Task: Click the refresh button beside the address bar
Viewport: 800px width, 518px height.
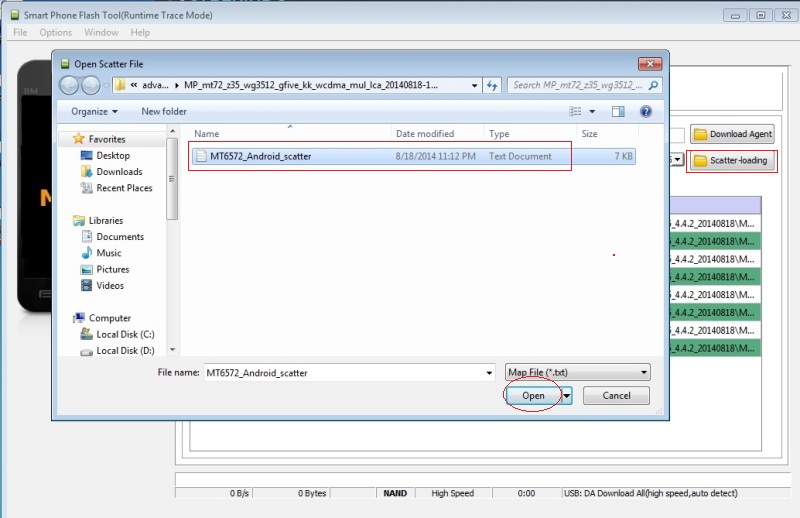Action: (x=492, y=85)
